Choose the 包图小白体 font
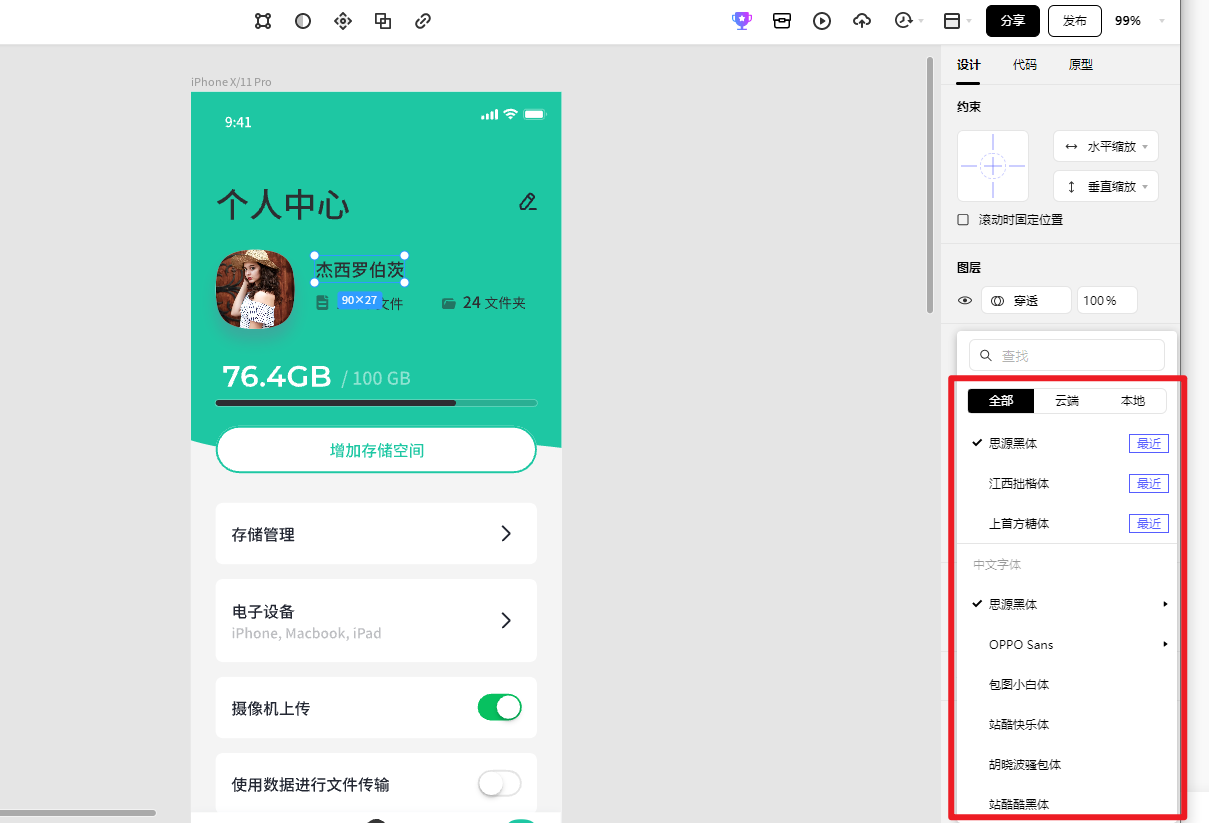The image size is (1209, 823). 1067,684
